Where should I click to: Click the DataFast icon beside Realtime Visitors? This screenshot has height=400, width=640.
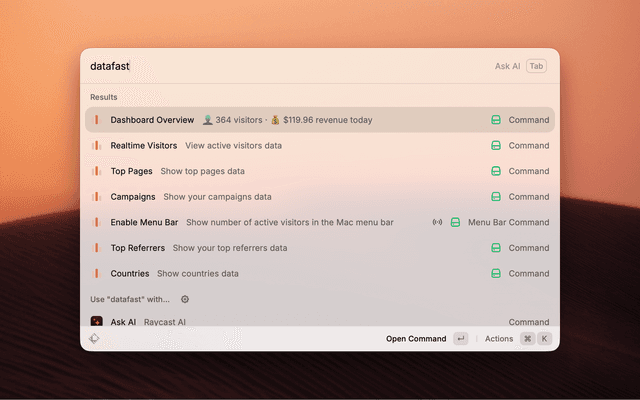pyautogui.click(x=97, y=145)
